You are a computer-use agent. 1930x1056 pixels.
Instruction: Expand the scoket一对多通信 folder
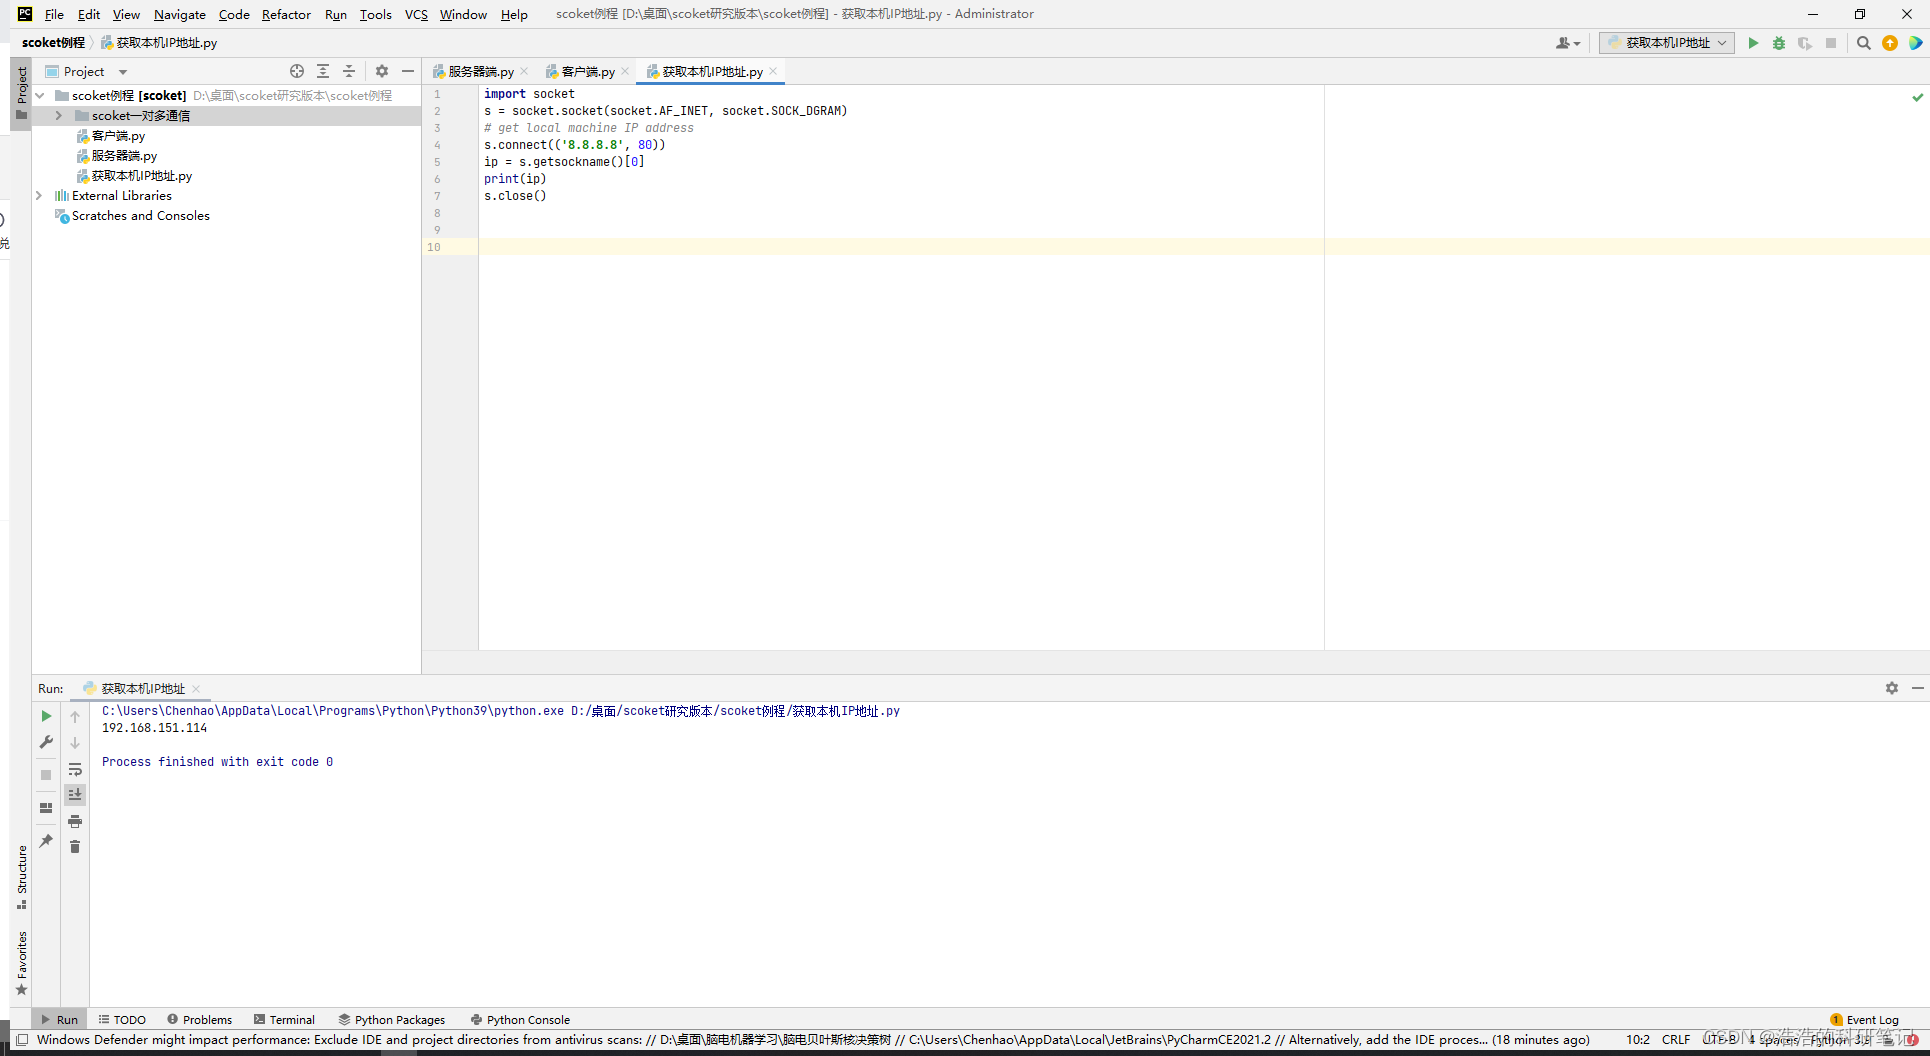click(x=59, y=116)
